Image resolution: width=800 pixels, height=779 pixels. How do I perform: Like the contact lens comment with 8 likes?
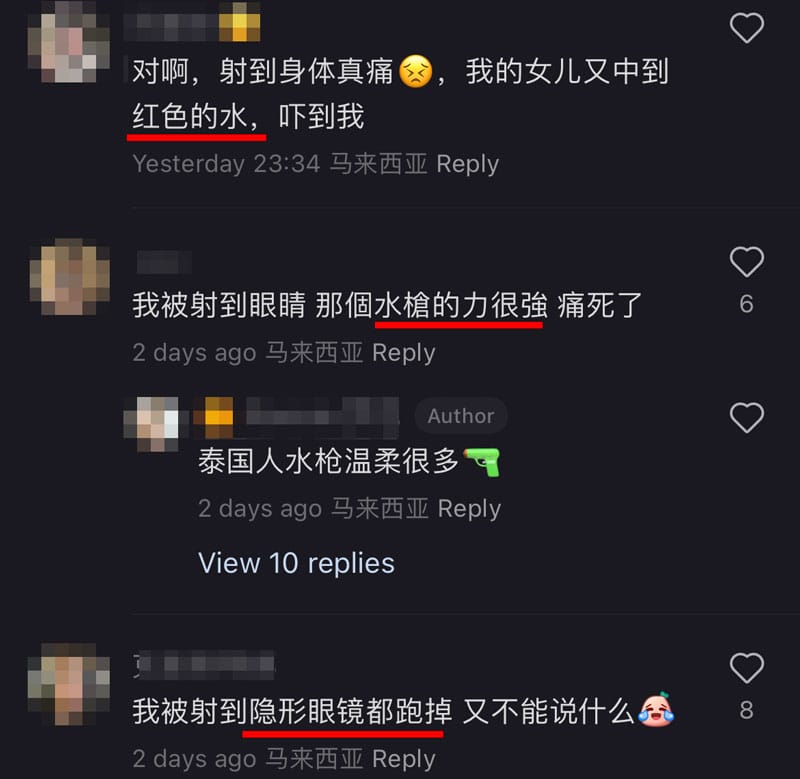click(x=746, y=667)
